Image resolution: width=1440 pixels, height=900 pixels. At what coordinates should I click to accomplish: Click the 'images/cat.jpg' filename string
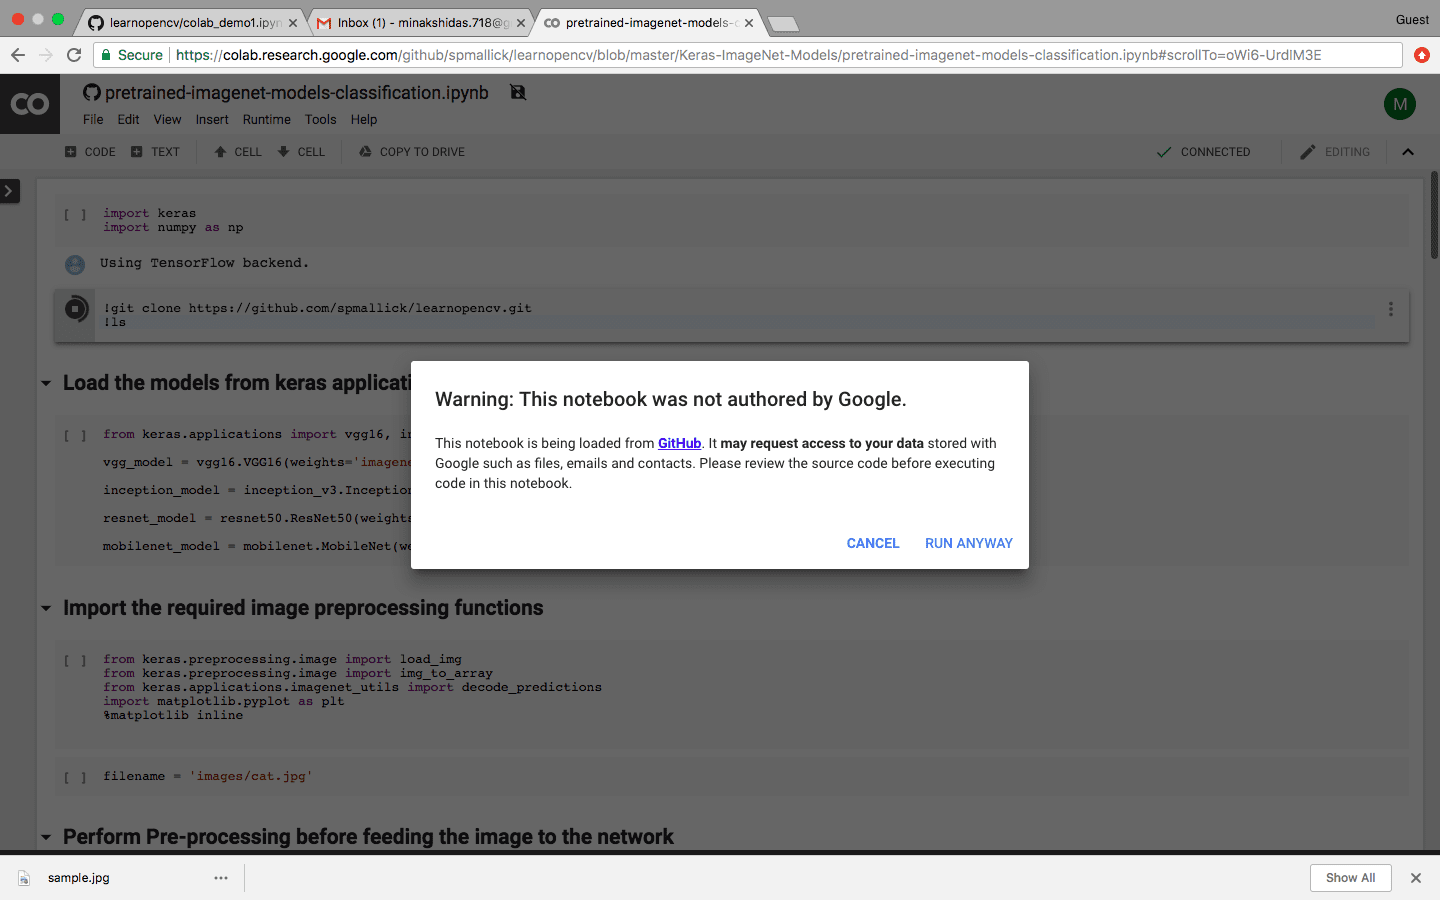pos(251,776)
